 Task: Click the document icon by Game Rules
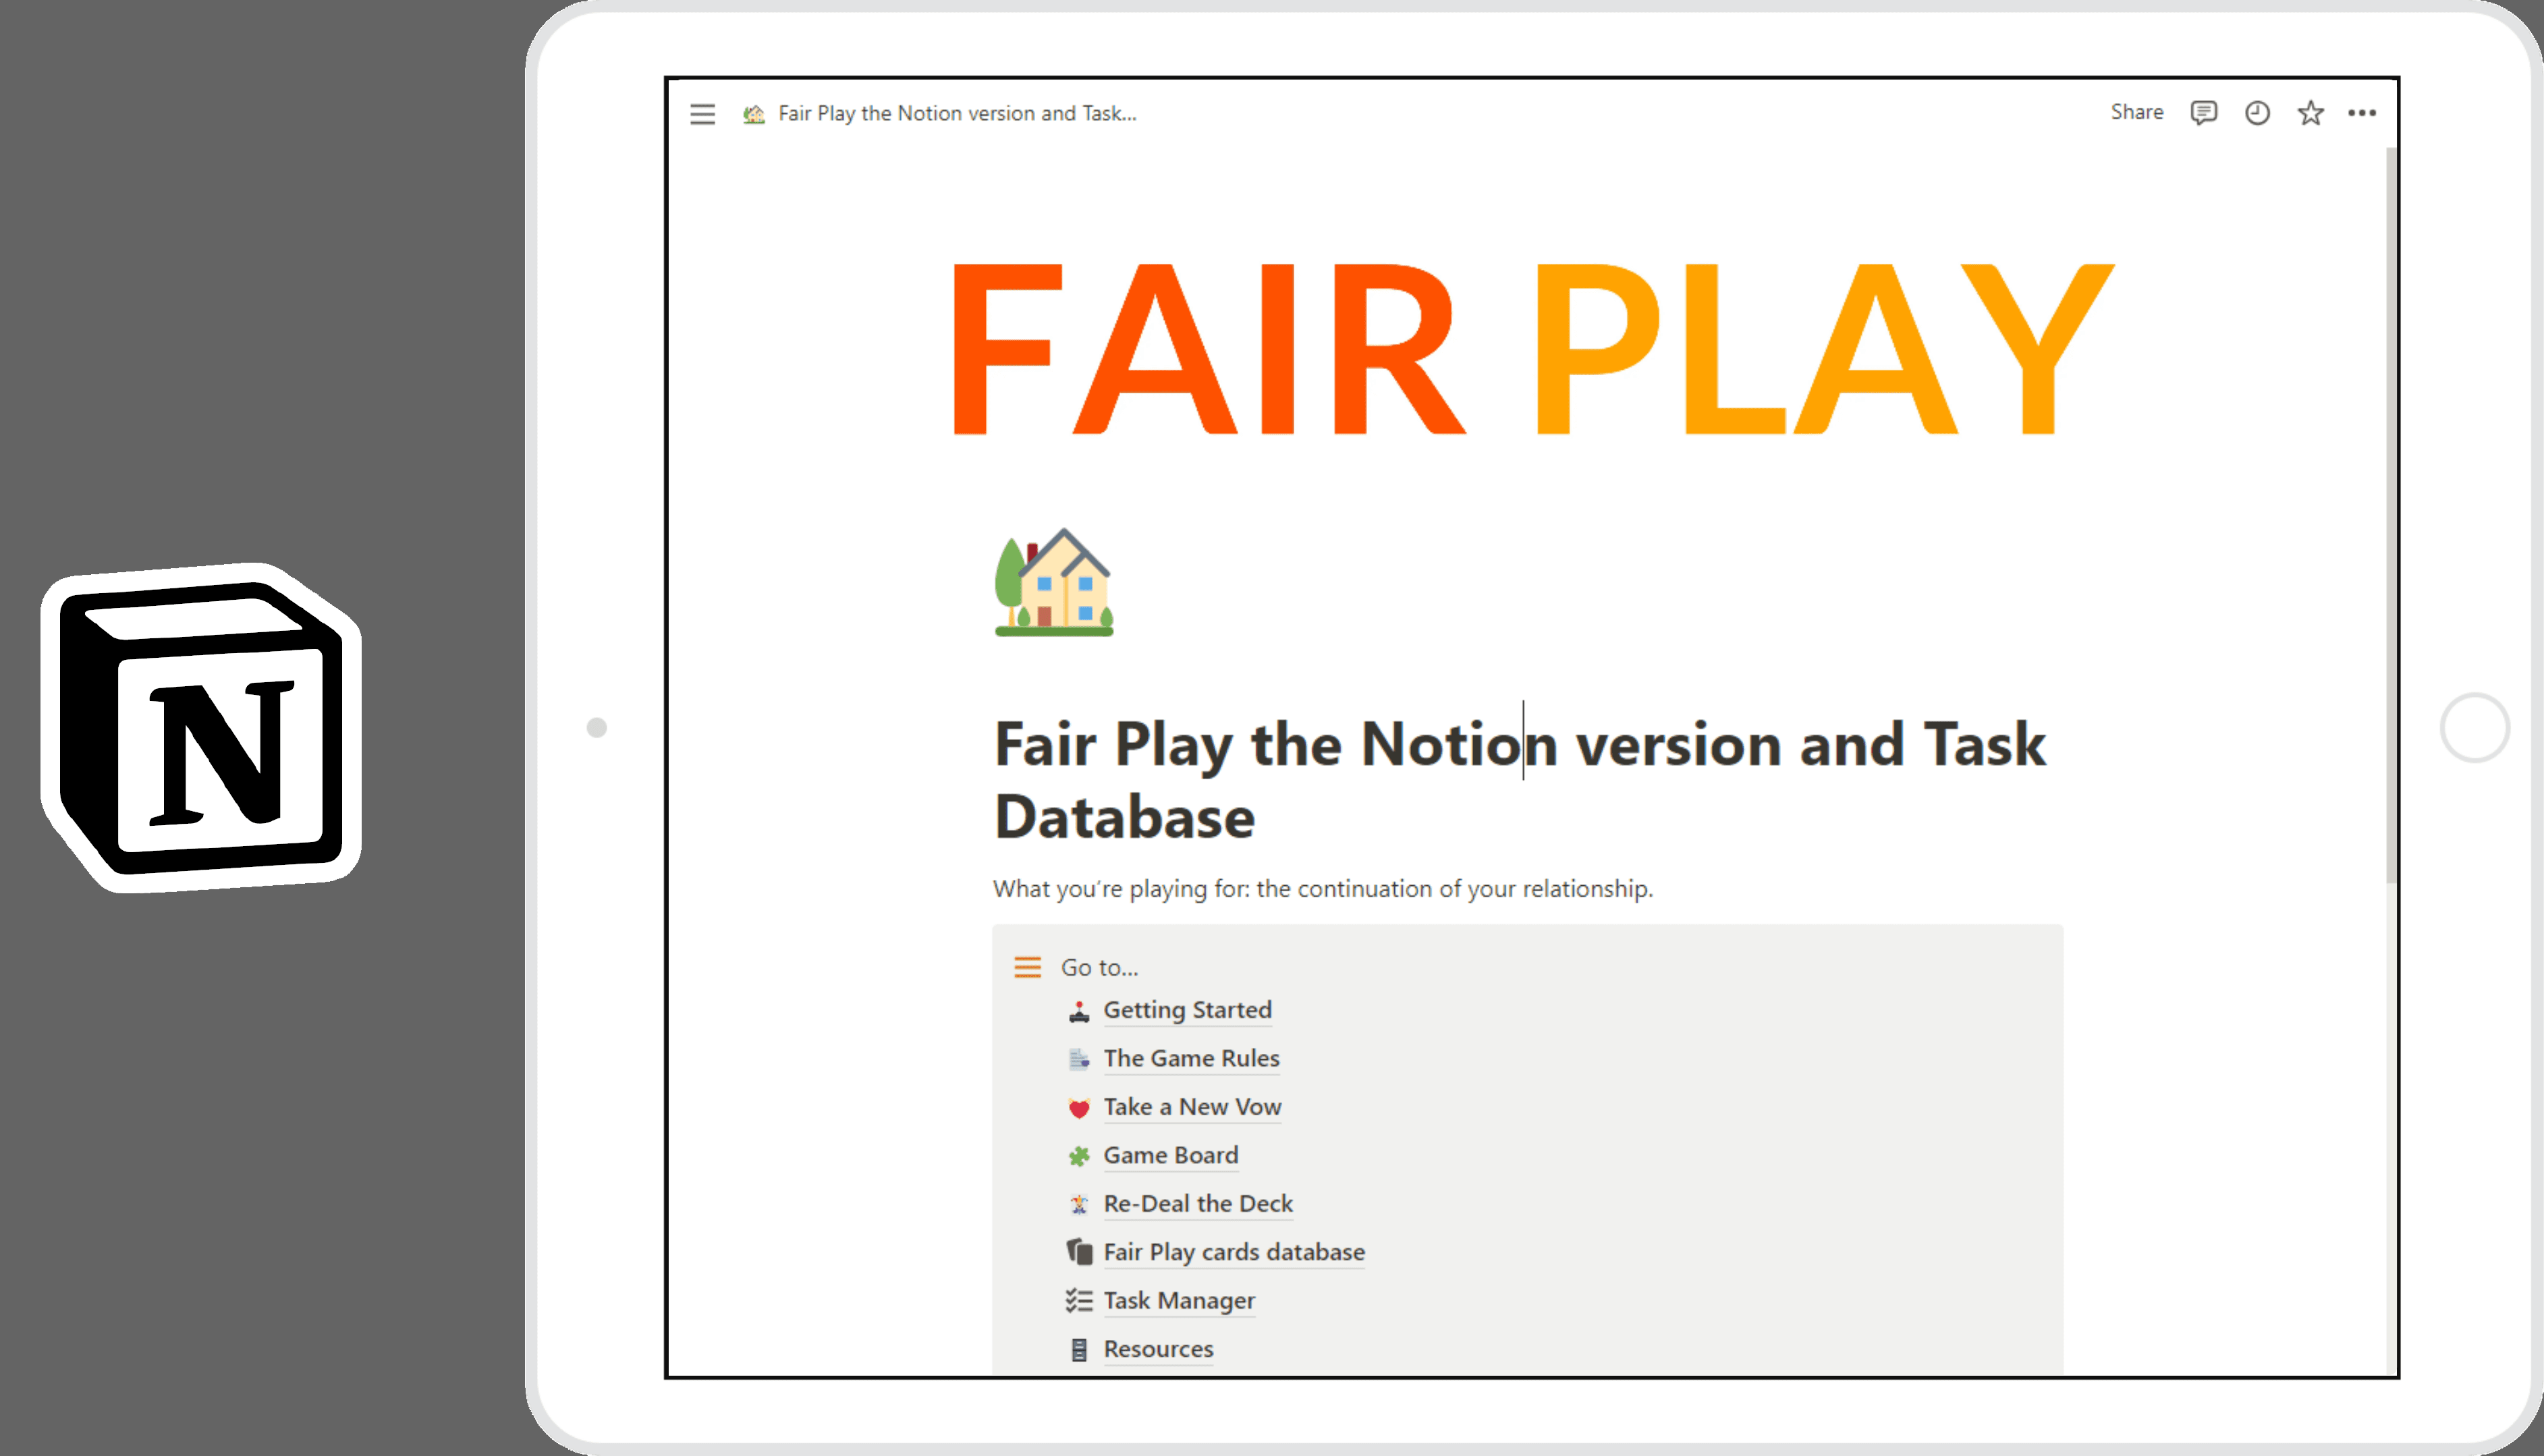(1078, 1059)
